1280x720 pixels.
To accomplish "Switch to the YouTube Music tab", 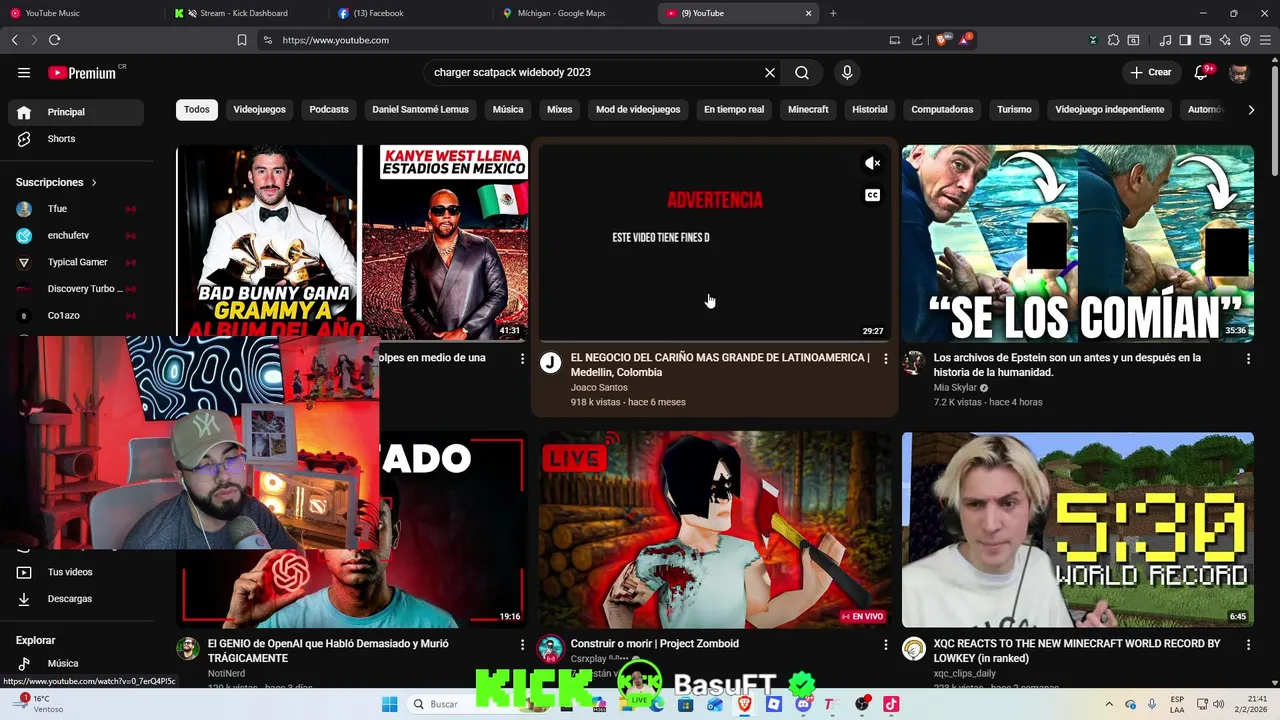I will (80, 13).
